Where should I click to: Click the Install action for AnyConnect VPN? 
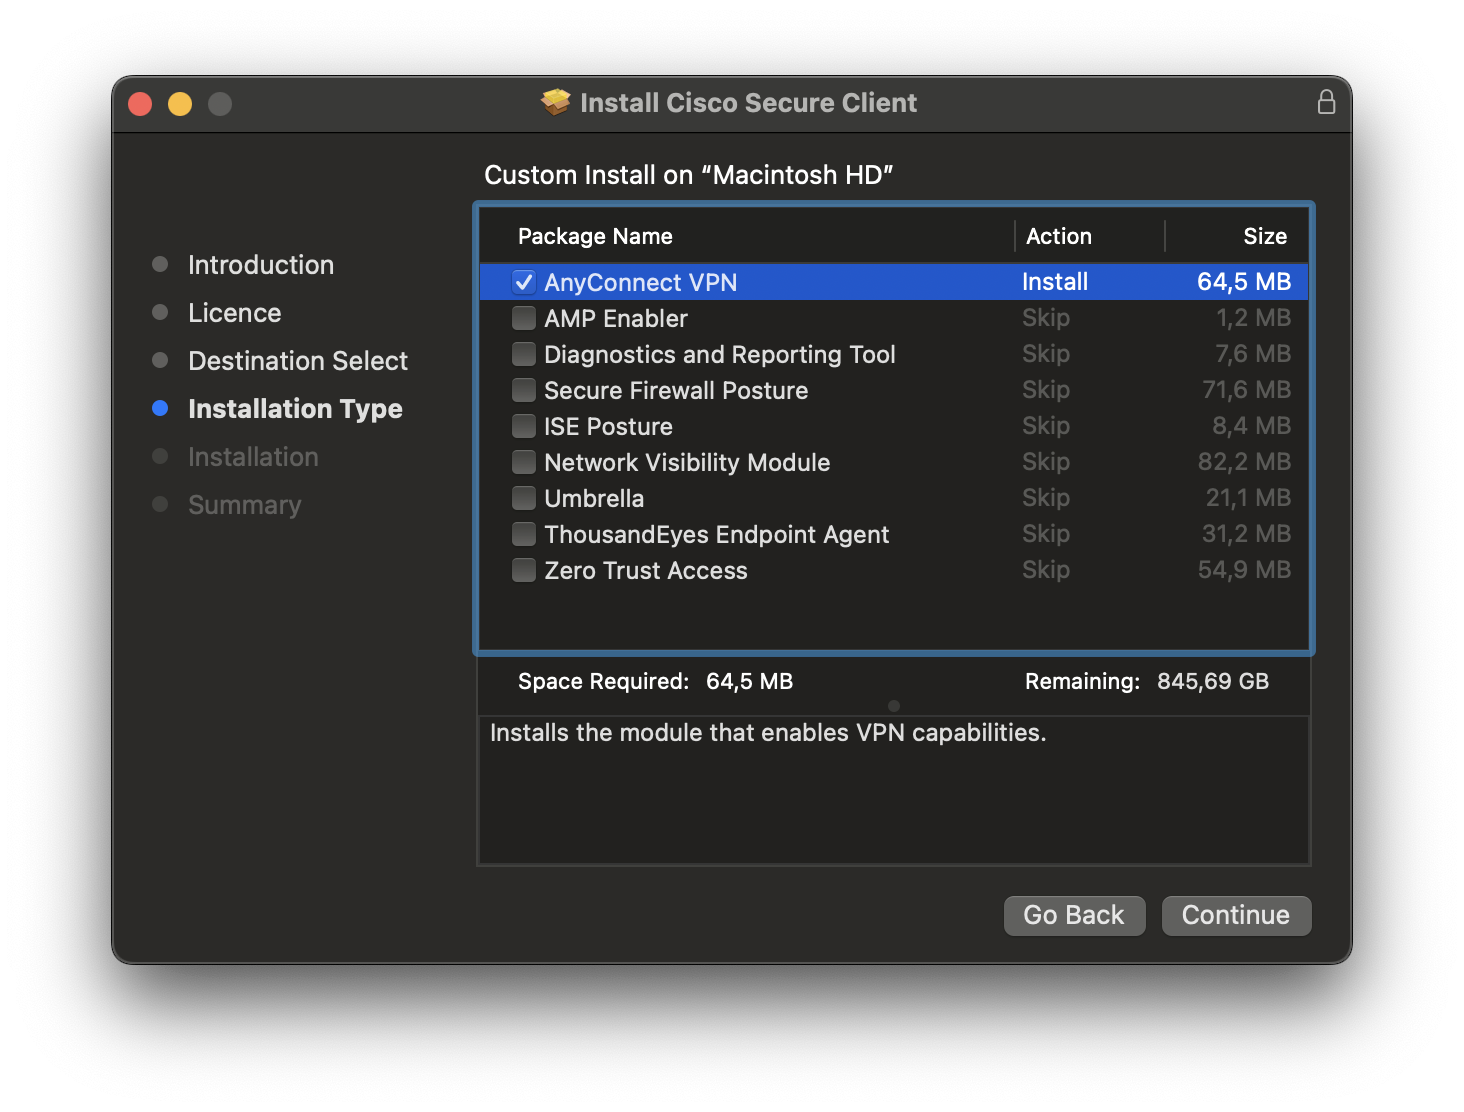point(1055,282)
